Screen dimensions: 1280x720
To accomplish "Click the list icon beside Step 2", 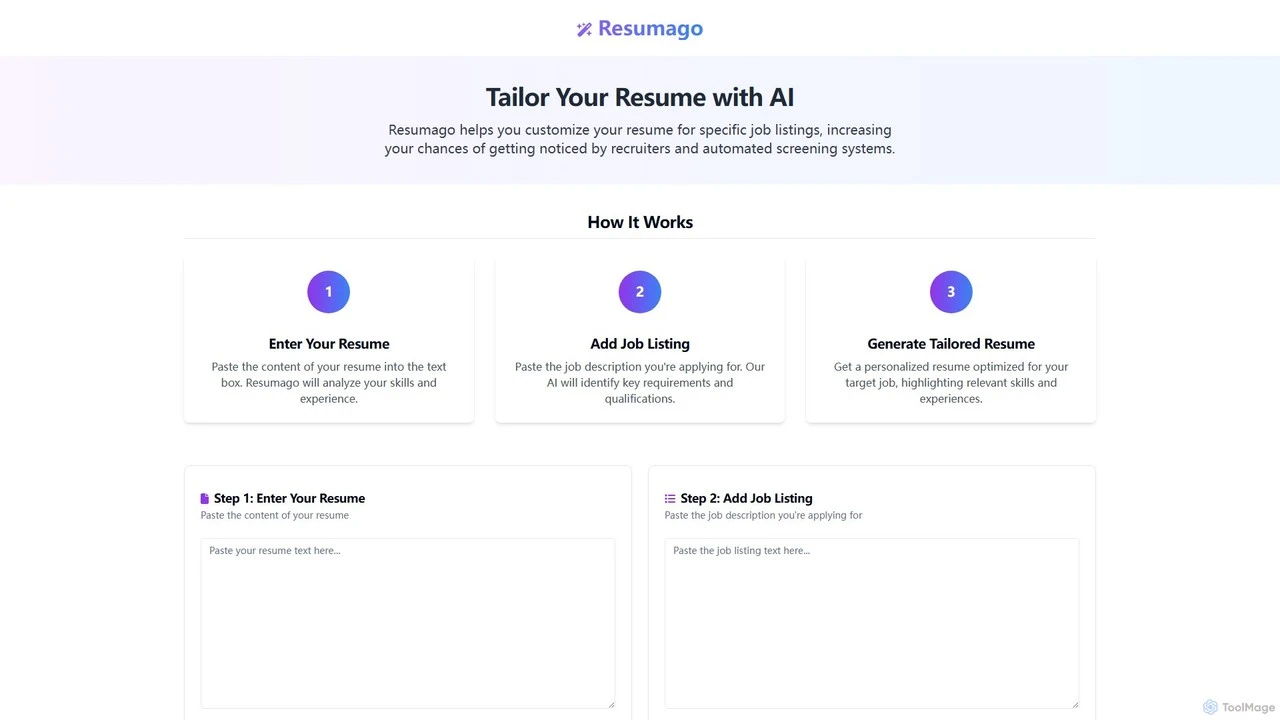I will 670,498.
